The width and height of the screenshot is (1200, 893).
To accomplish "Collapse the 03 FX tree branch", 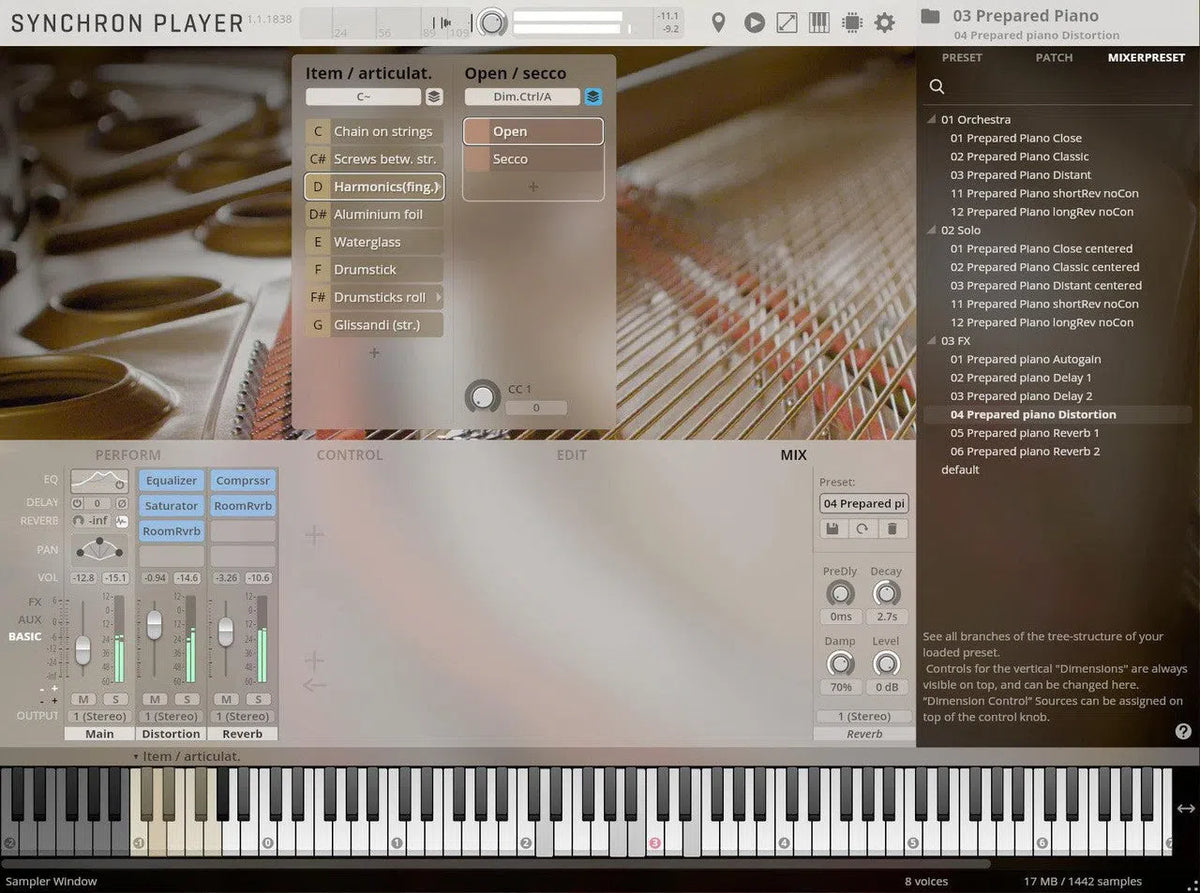I will click(x=931, y=340).
